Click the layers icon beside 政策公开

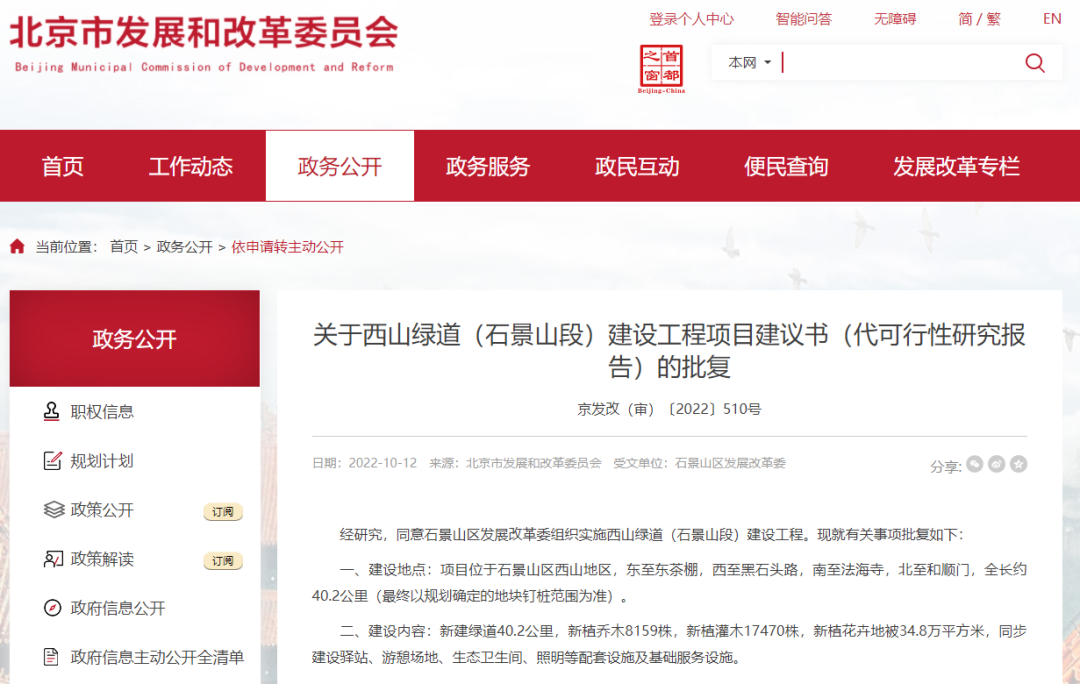tap(53, 510)
